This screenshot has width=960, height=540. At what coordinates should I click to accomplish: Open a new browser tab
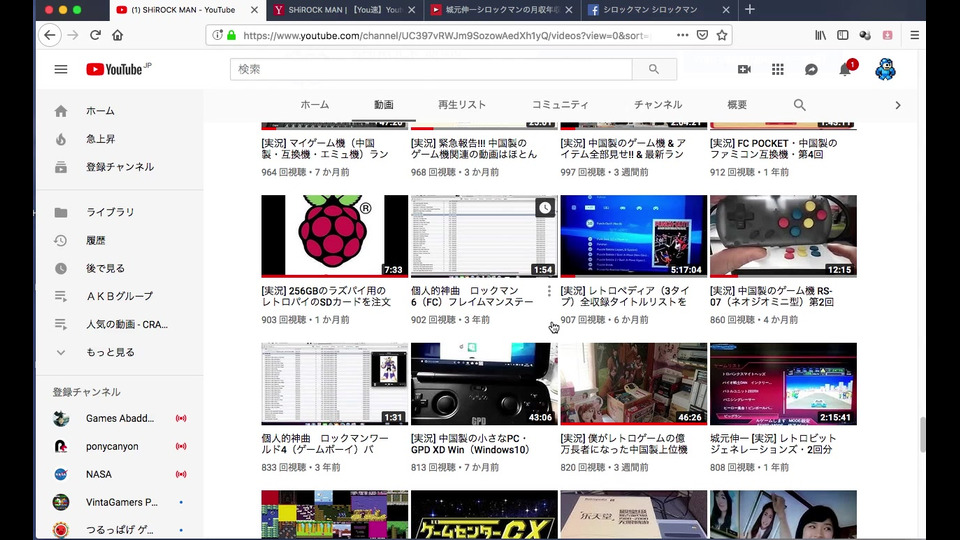point(750,10)
